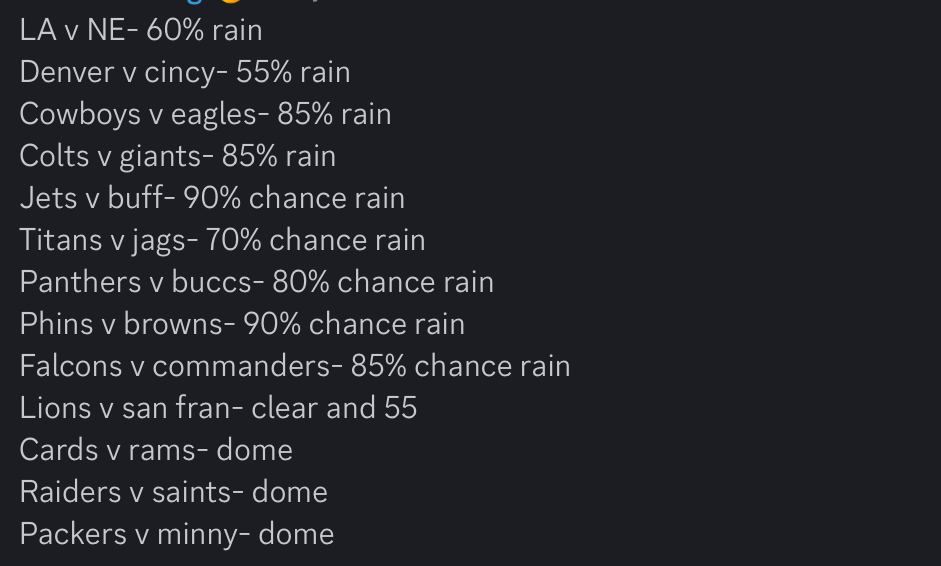941x566 pixels.
Task: Click the Titans v jags line
Action: click(223, 240)
